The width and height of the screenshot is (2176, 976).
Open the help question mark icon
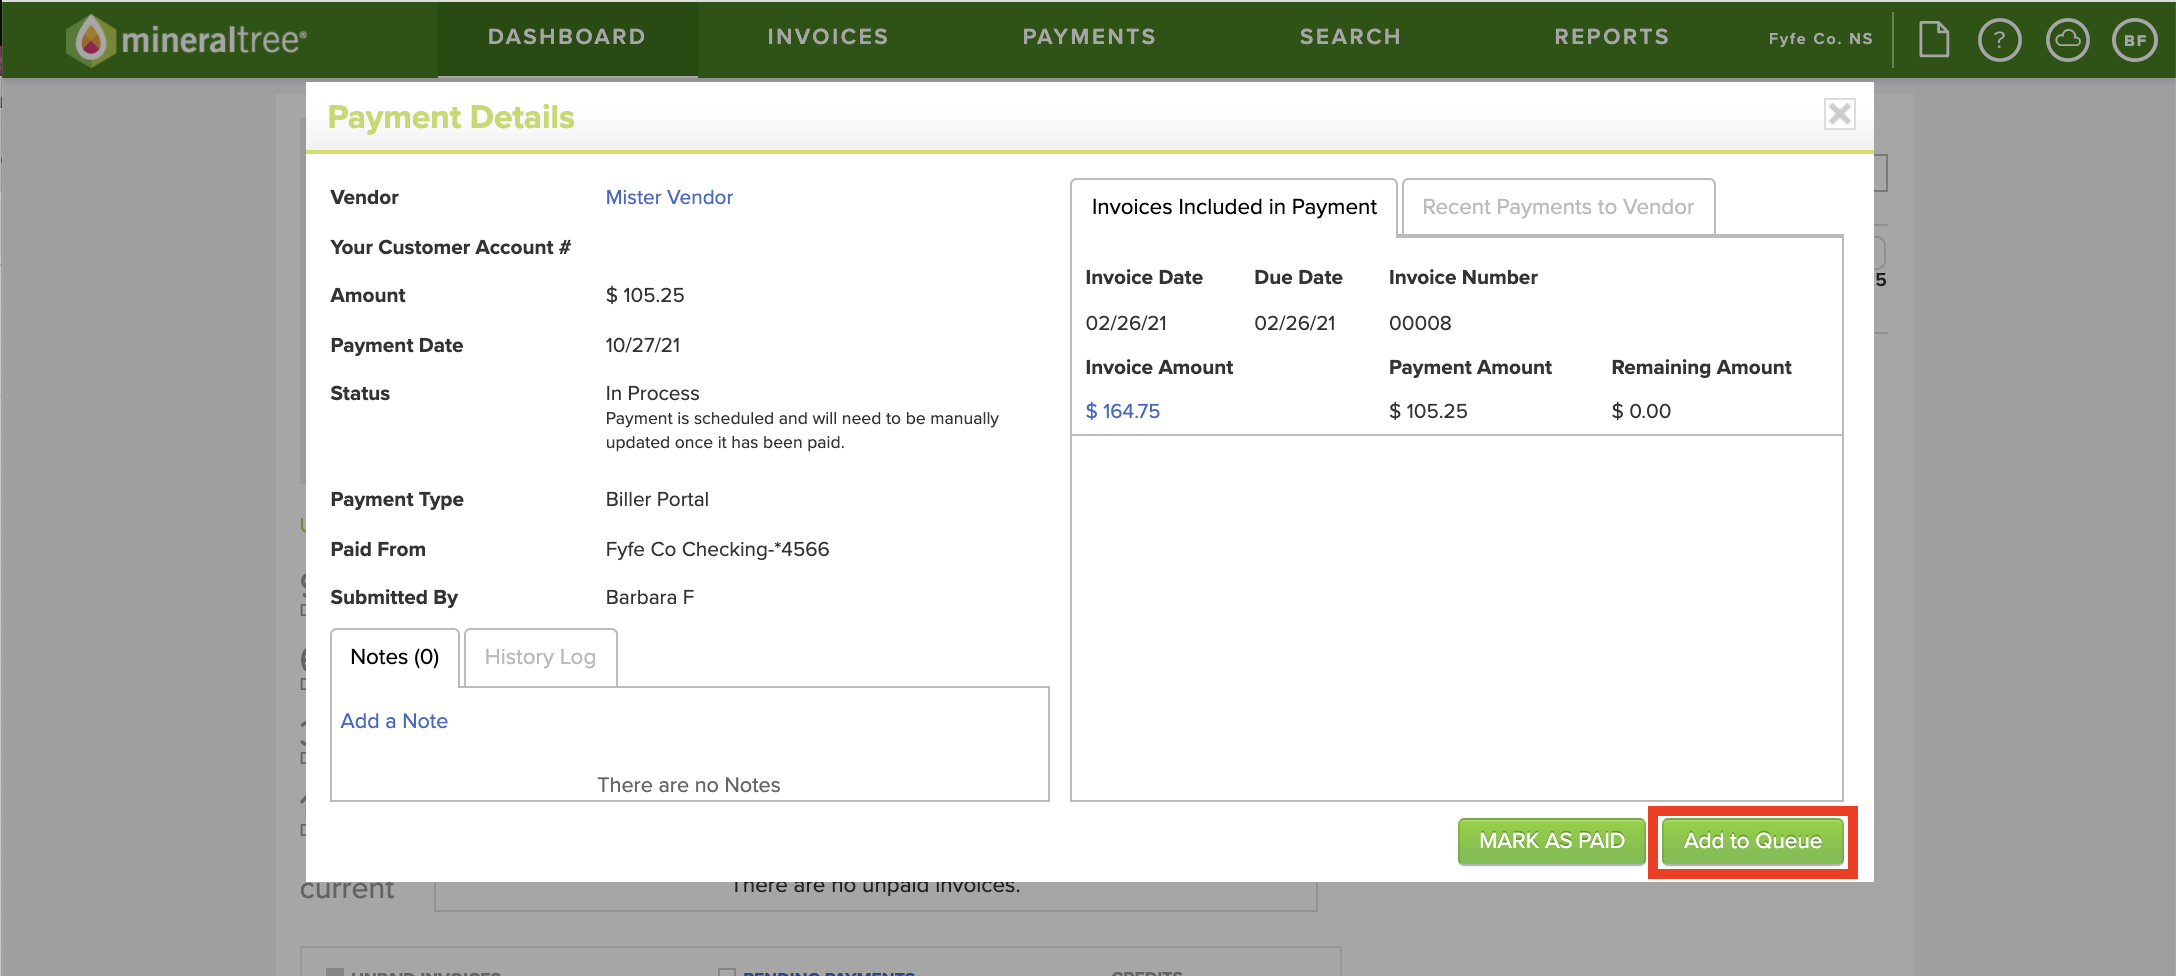coord(1999,40)
